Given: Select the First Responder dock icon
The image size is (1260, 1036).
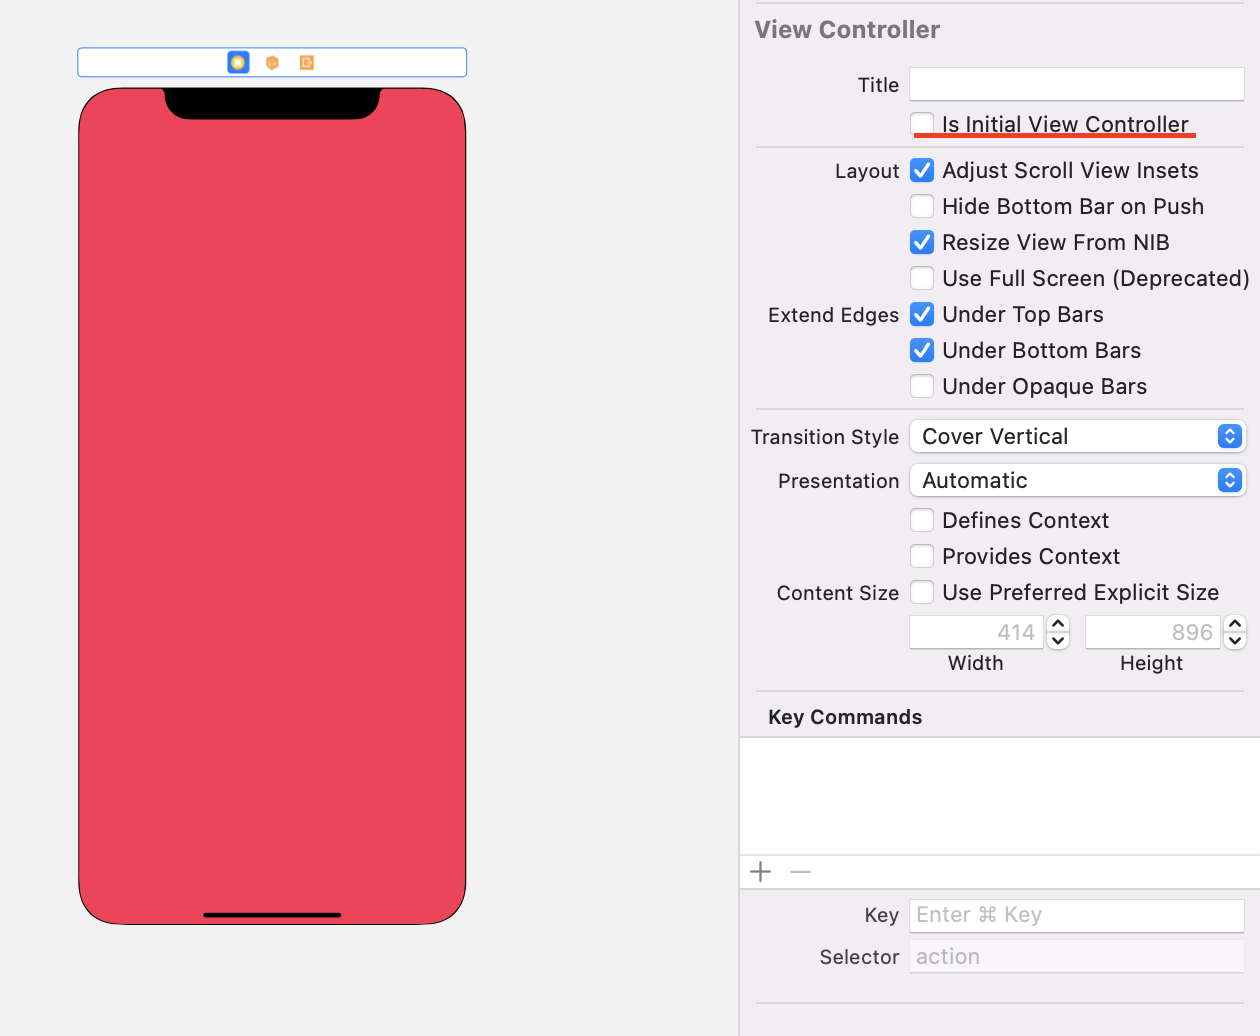Looking at the screenshot, I should pyautogui.click(x=272, y=62).
